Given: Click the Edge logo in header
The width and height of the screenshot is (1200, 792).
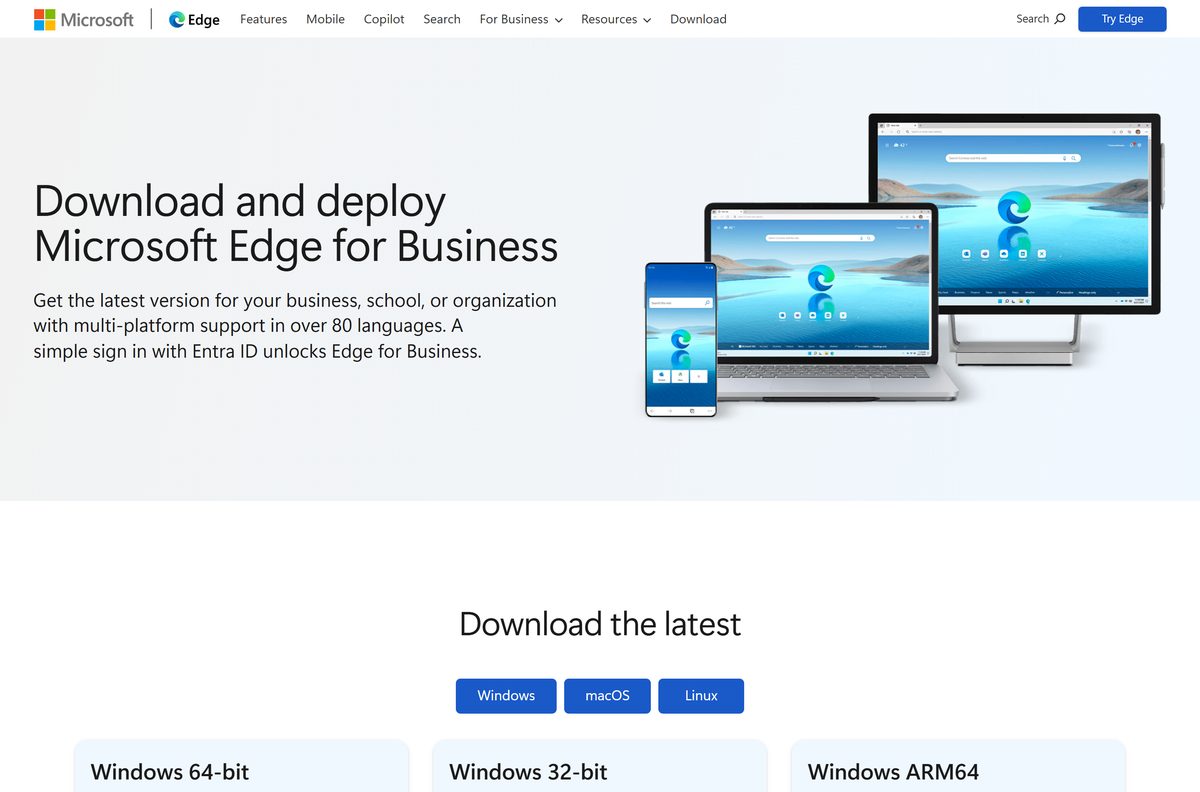Looking at the screenshot, I should (194, 19).
